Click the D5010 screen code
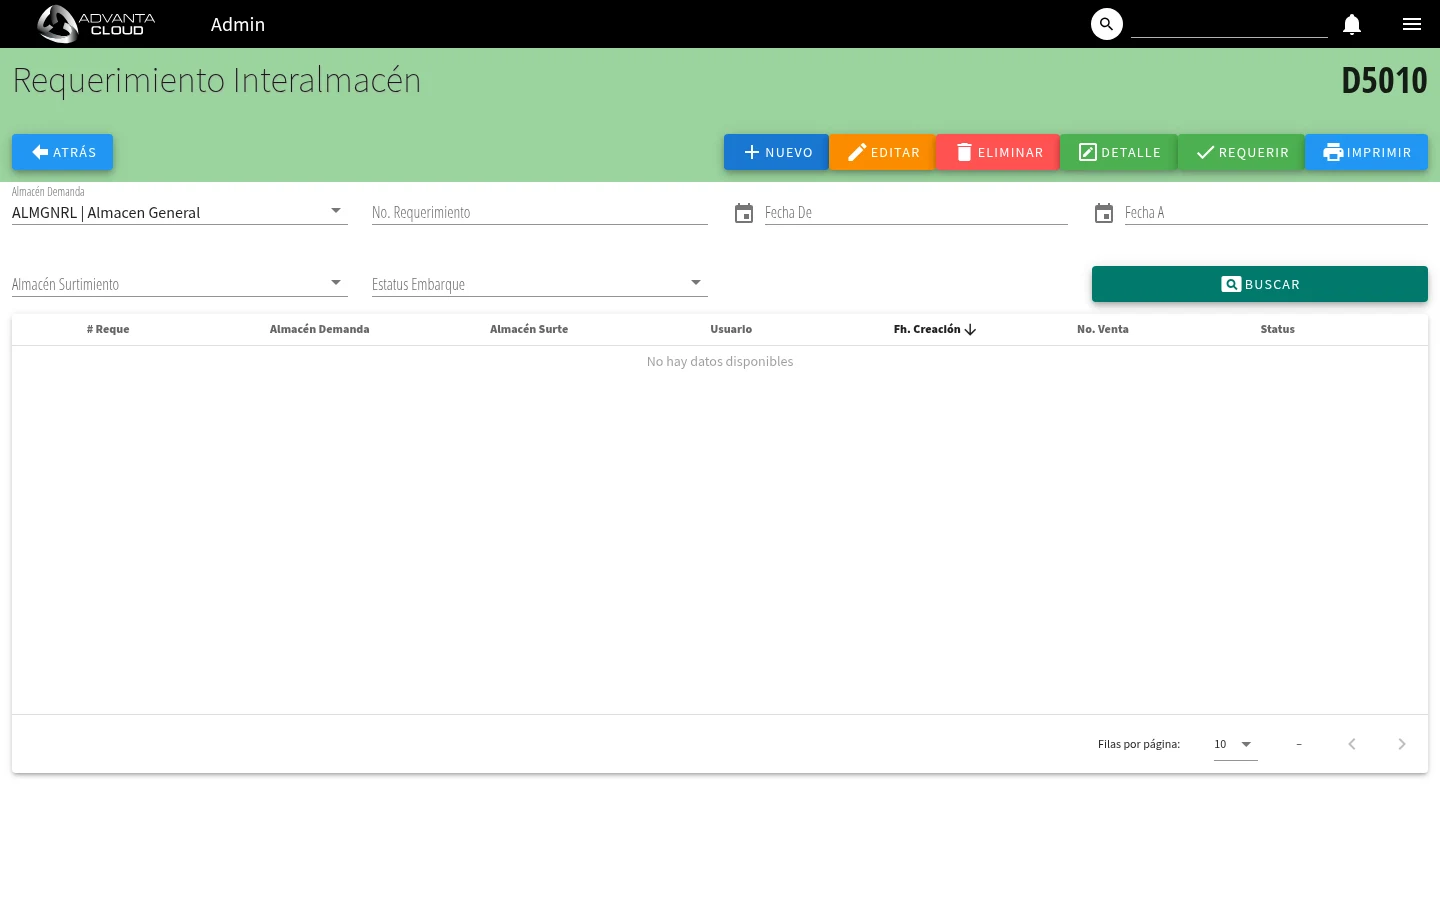 1384,81
